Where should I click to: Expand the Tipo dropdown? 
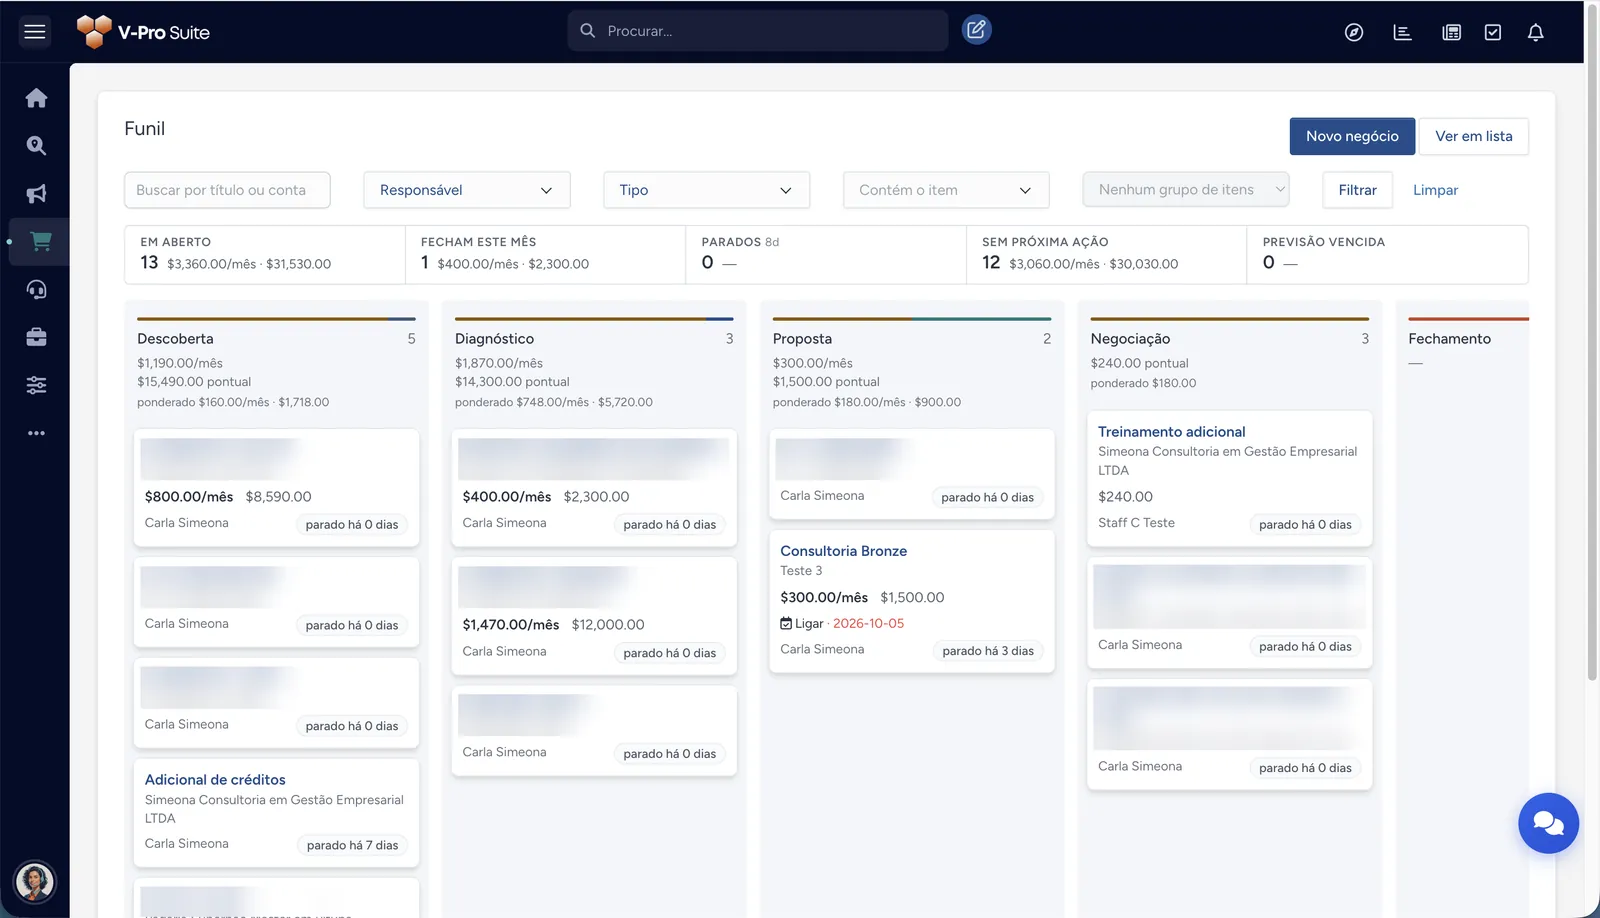706,190
